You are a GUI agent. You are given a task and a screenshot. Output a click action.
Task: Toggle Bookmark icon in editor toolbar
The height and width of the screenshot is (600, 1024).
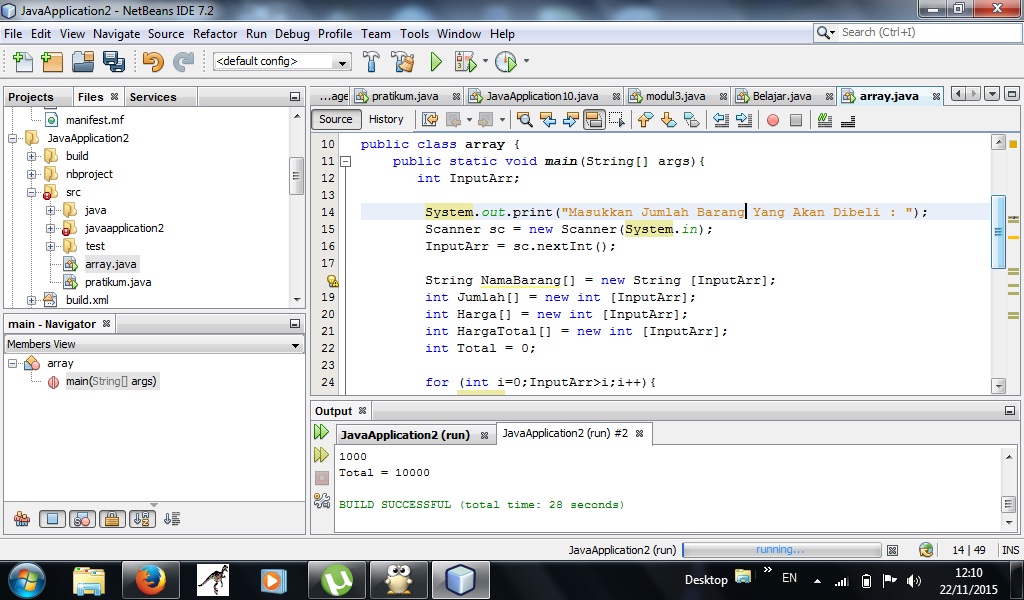(x=692, y=119)
